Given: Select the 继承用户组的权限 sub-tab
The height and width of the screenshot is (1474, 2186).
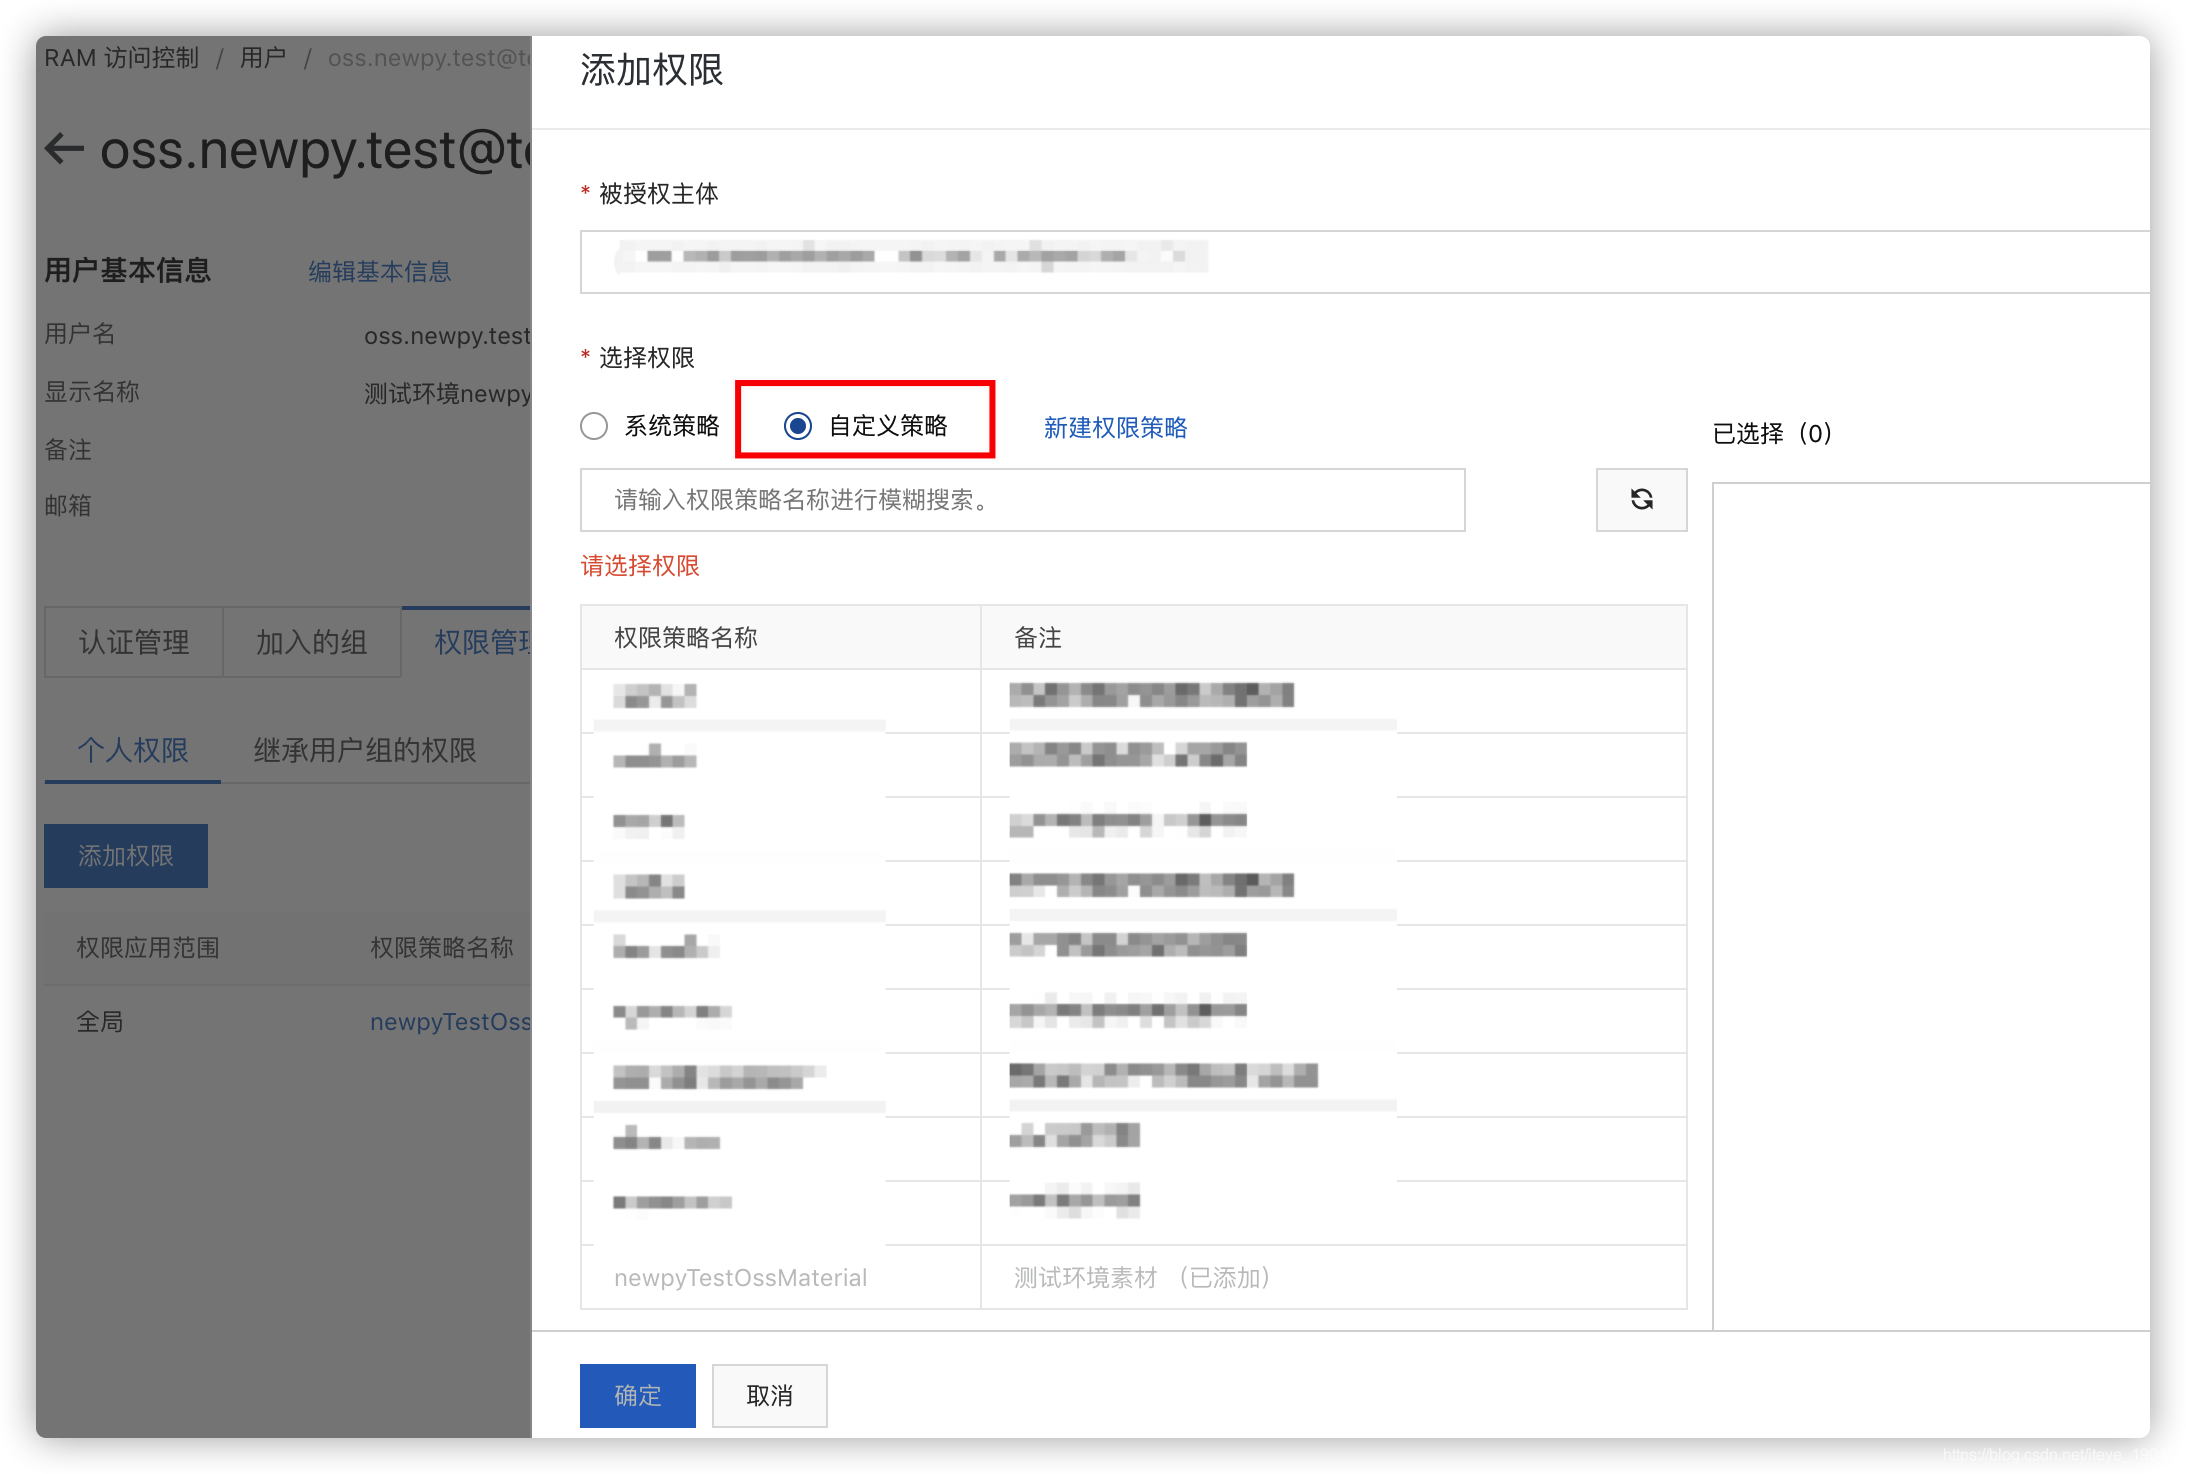Looking at the screenshot, I should (365, 750).
